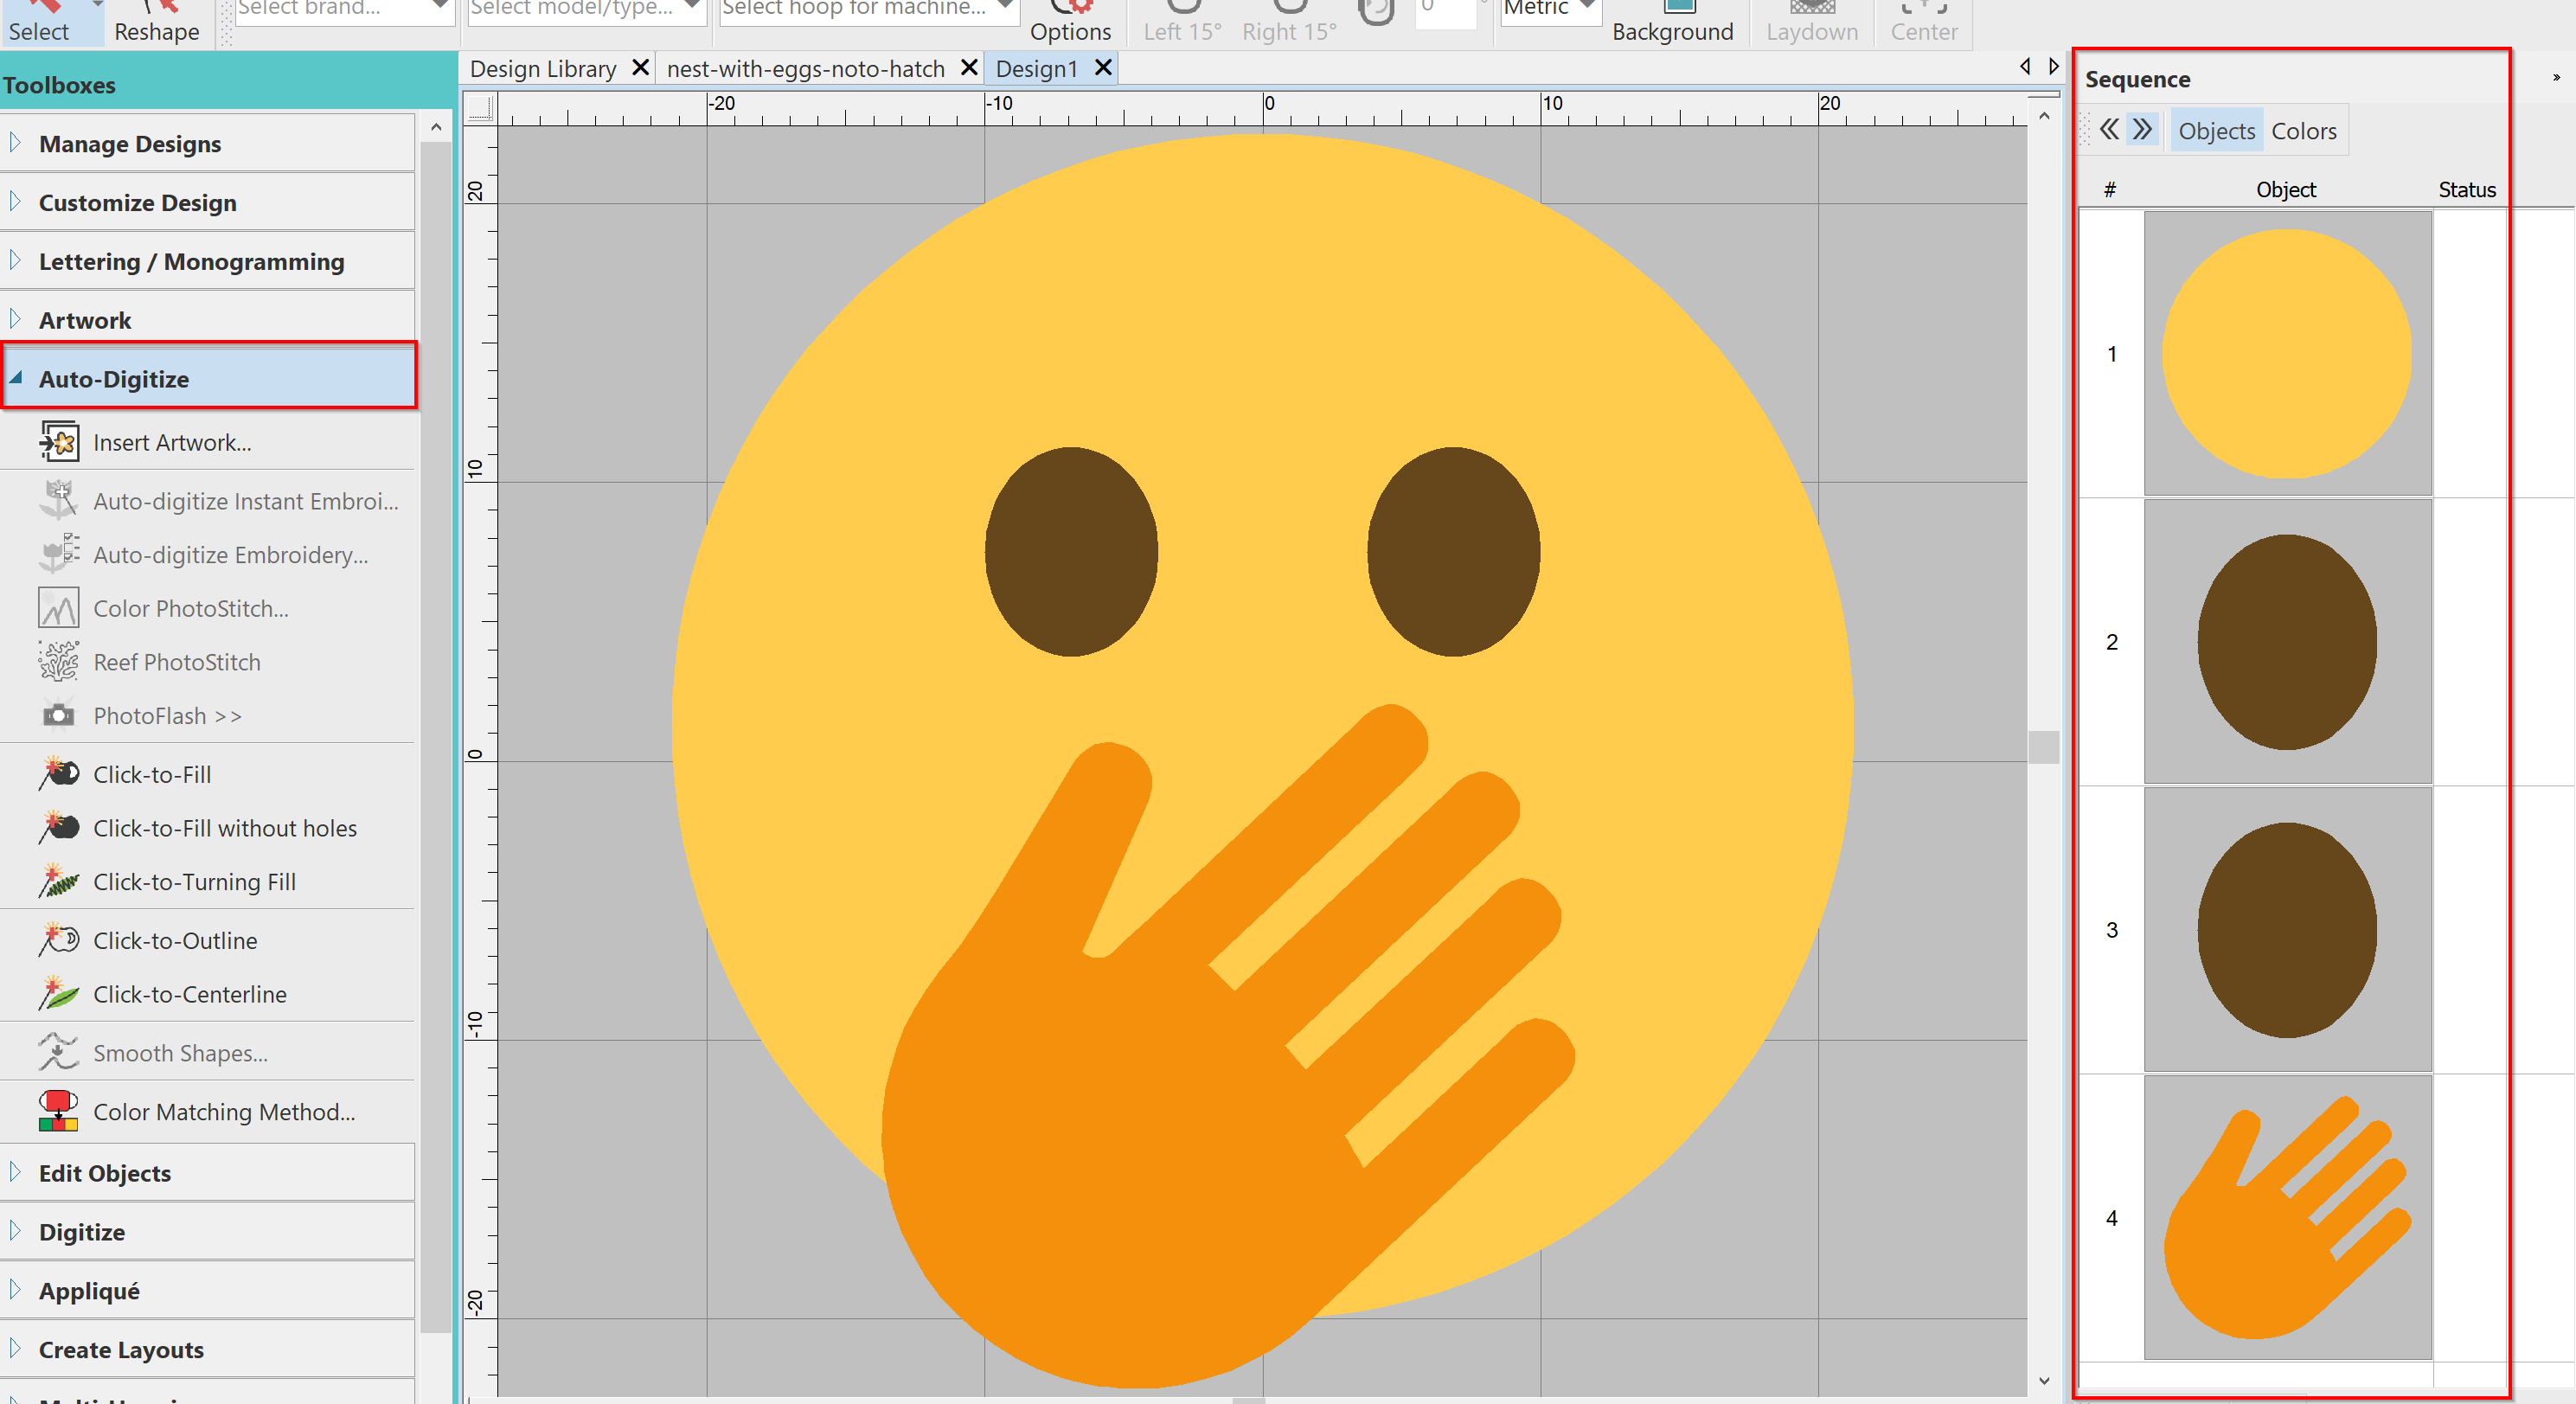The image size is (2576, 1404).
Task: Click the Status column header
Action: (x=2466, y=189)
